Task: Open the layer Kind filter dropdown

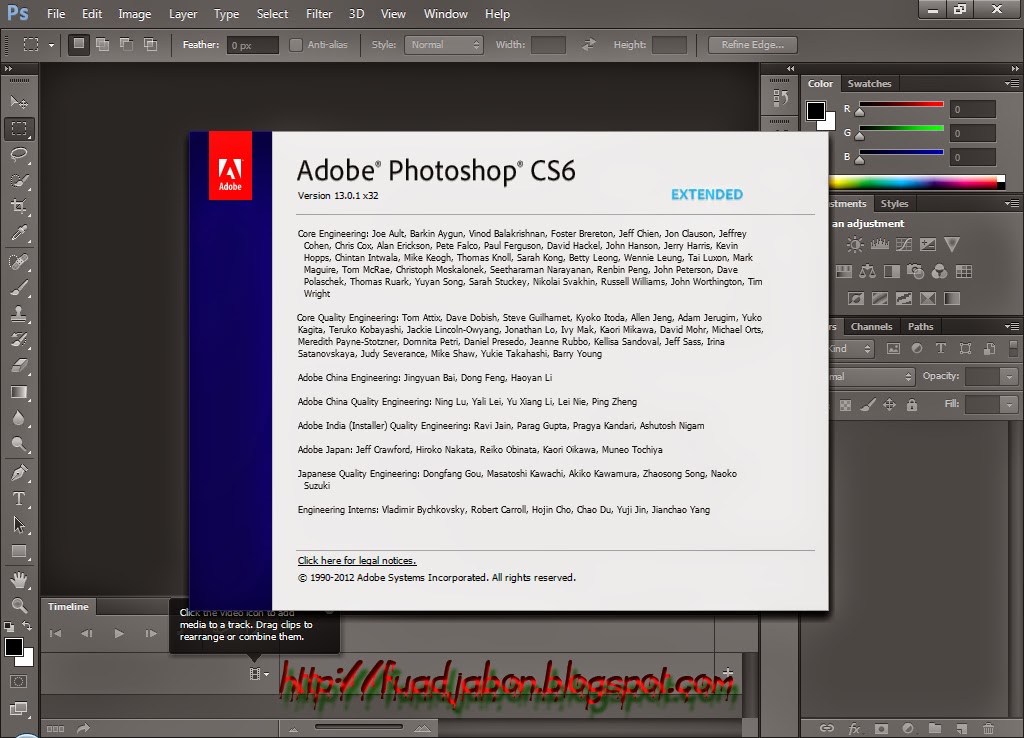Action: click(851, 349)
